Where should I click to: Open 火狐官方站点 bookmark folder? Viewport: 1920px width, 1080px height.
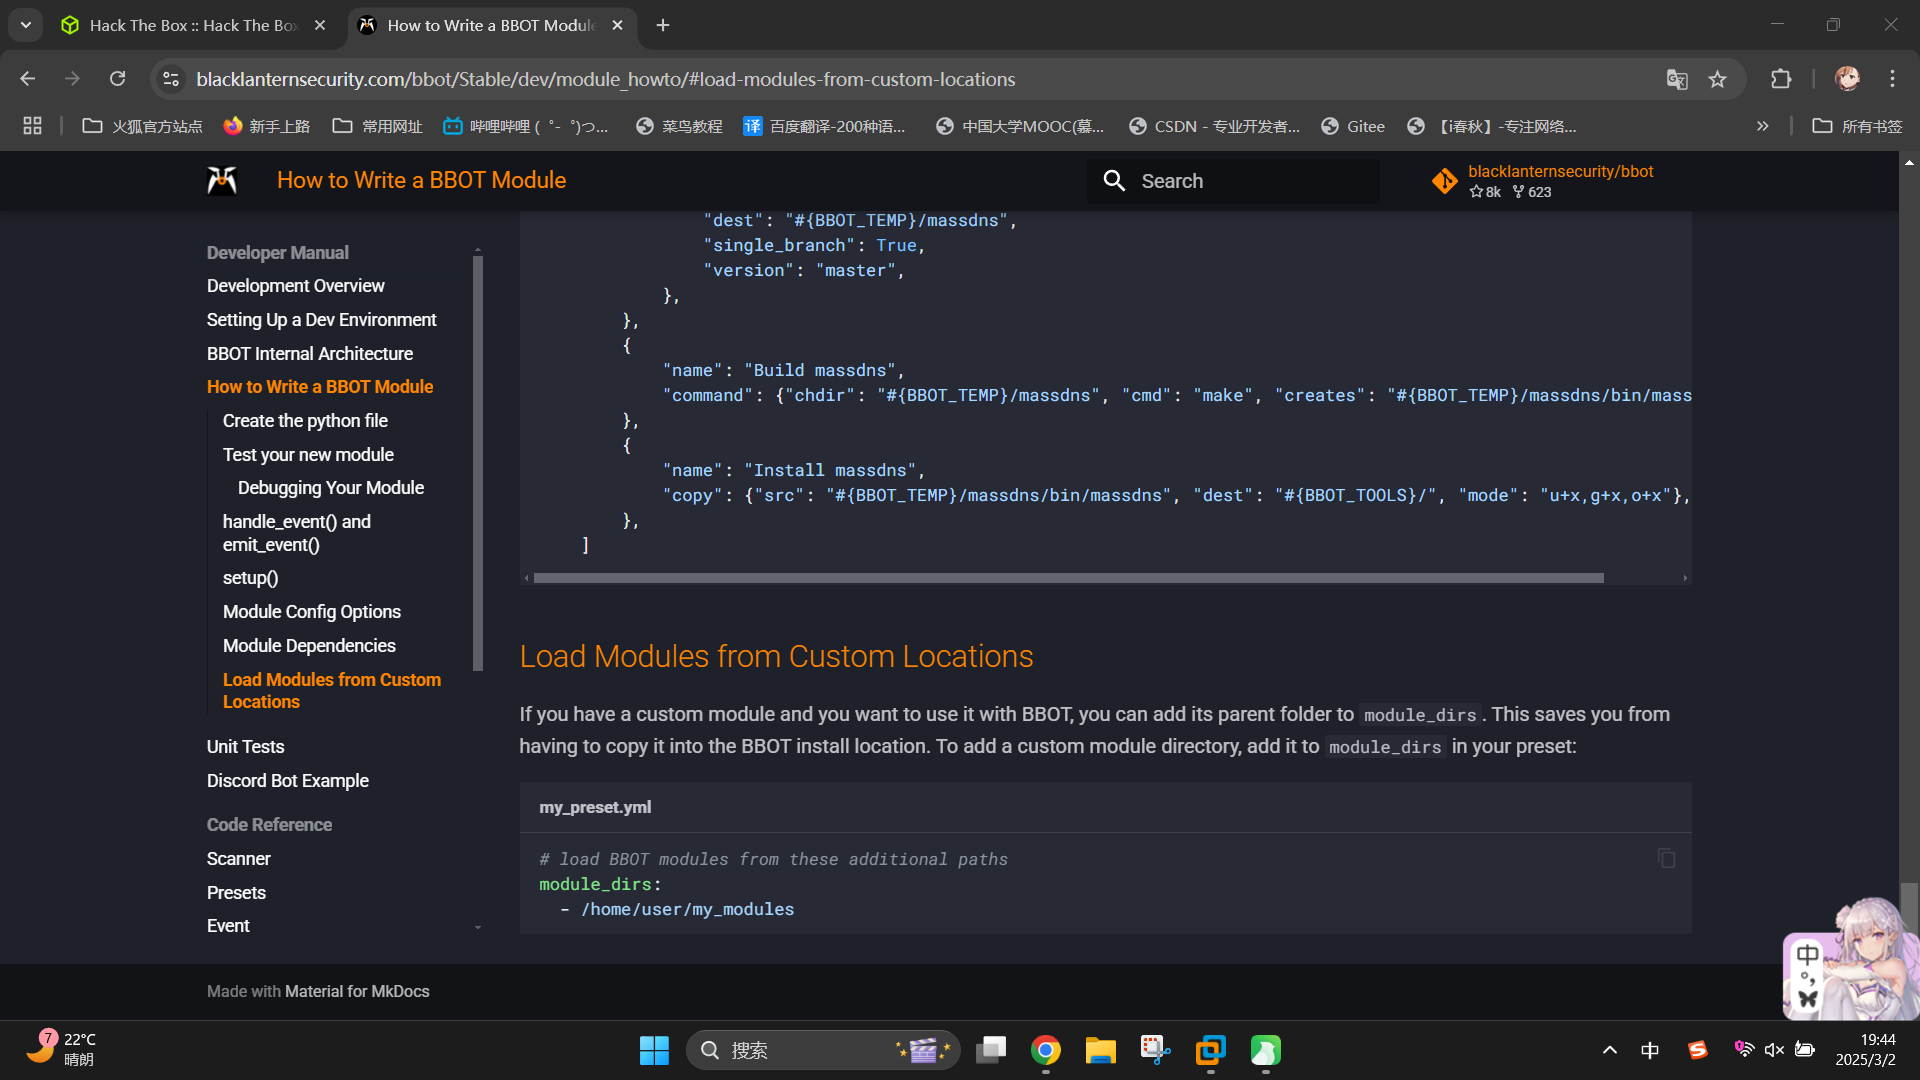tap(142, 126)
